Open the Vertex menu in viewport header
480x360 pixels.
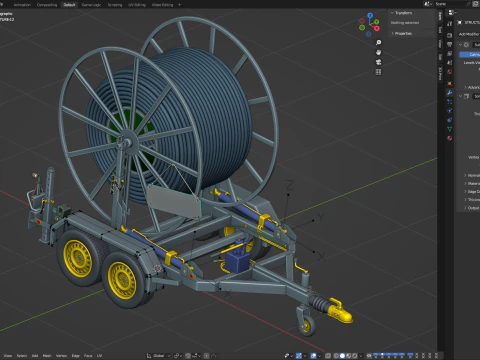coord(61,356)
